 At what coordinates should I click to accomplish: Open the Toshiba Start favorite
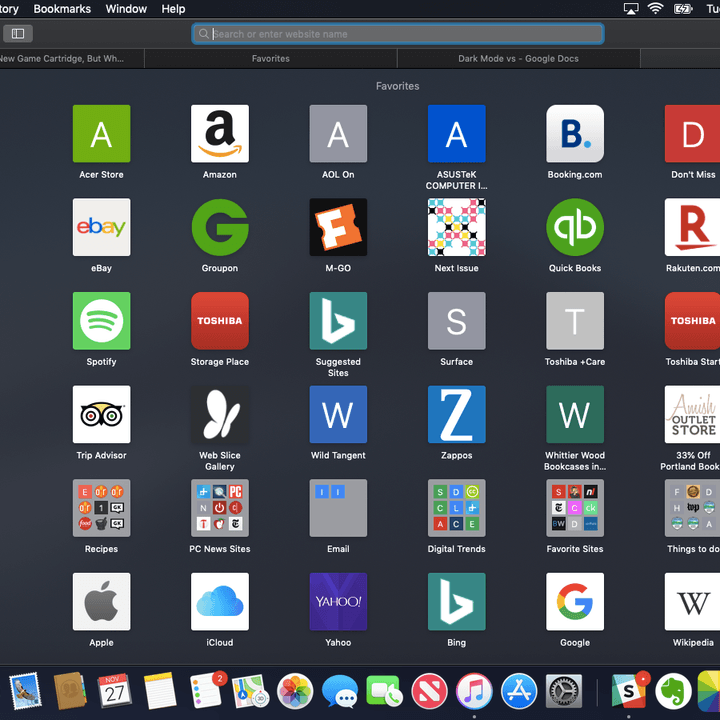(x=692, y=321)
